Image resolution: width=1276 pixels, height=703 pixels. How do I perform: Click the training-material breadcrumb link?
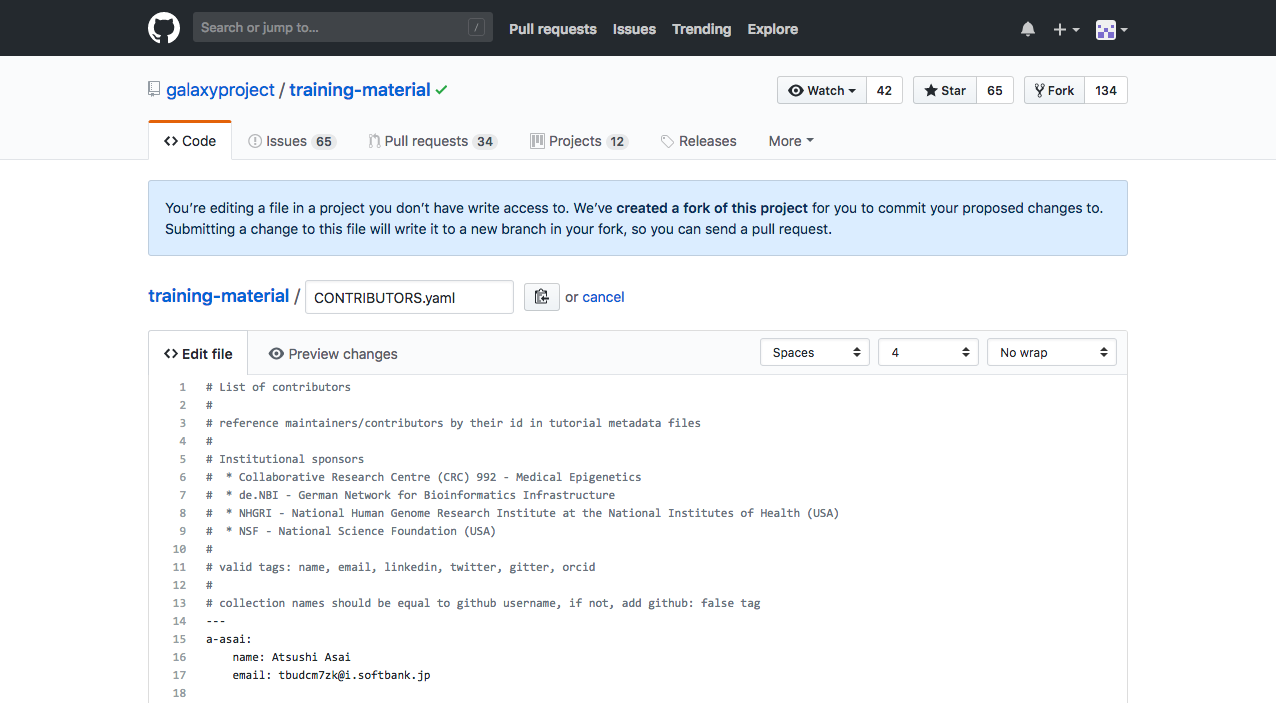(x=218, y=296)
